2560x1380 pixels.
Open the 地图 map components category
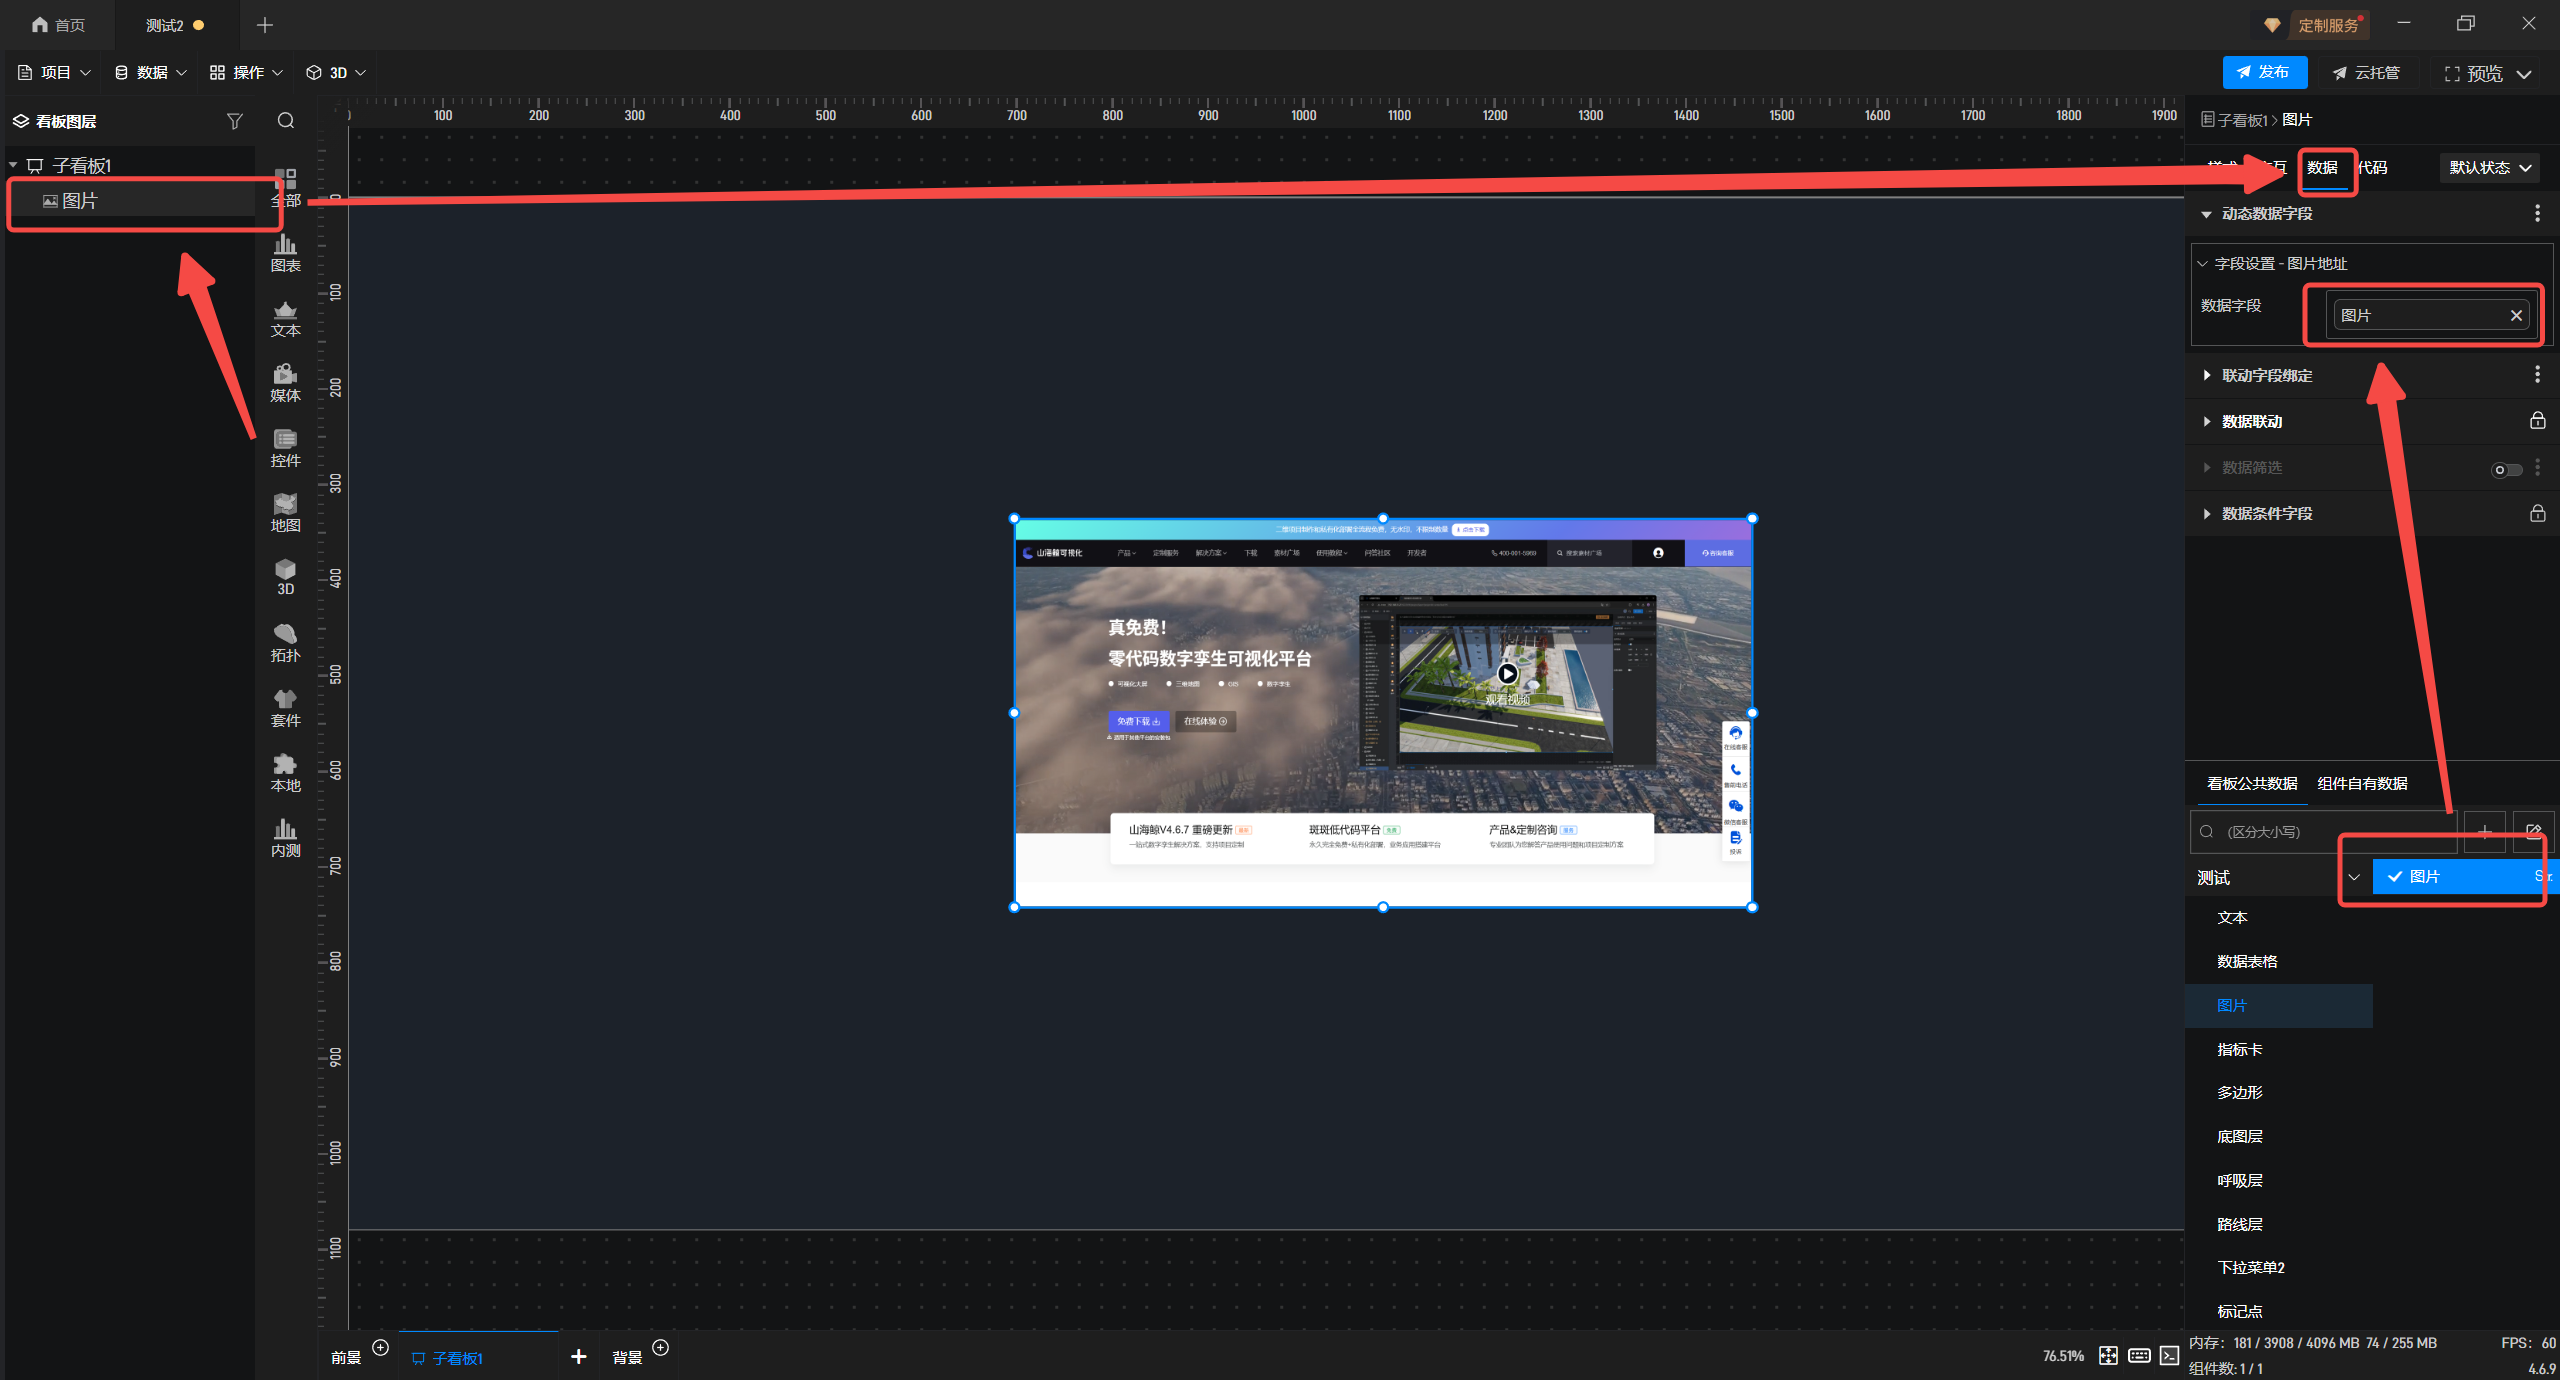click(x=285, y=513)
